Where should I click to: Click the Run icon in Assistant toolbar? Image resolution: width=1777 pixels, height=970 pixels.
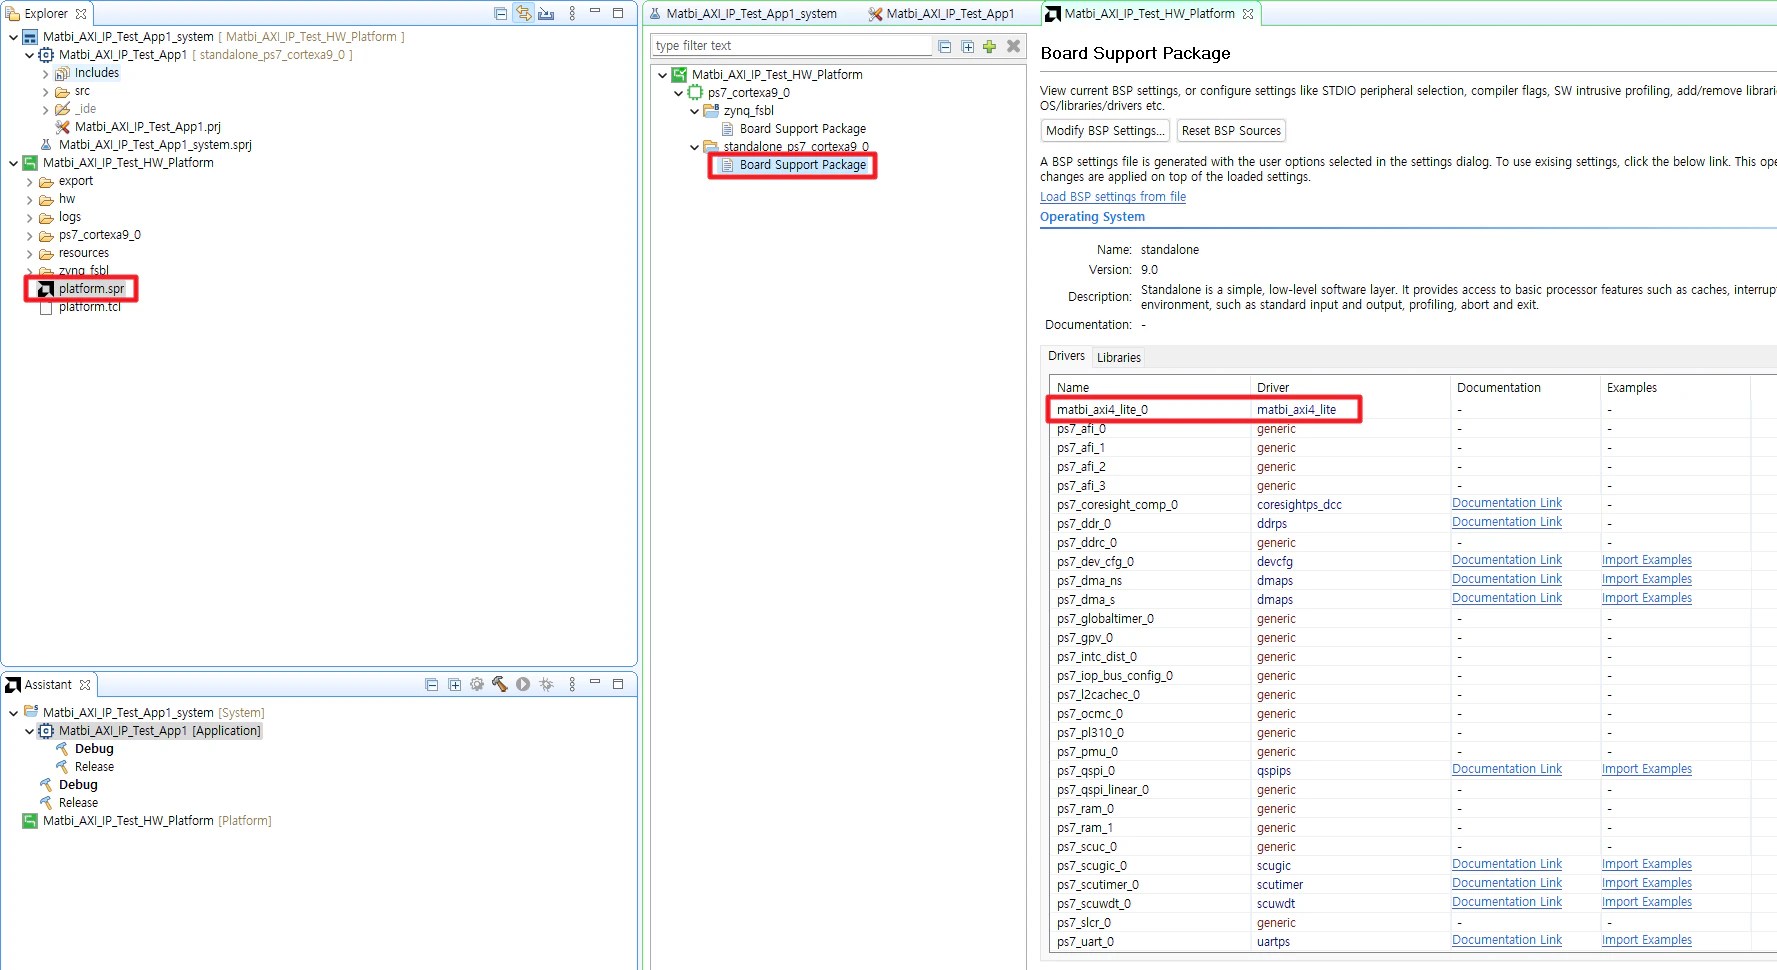[523, 685]
